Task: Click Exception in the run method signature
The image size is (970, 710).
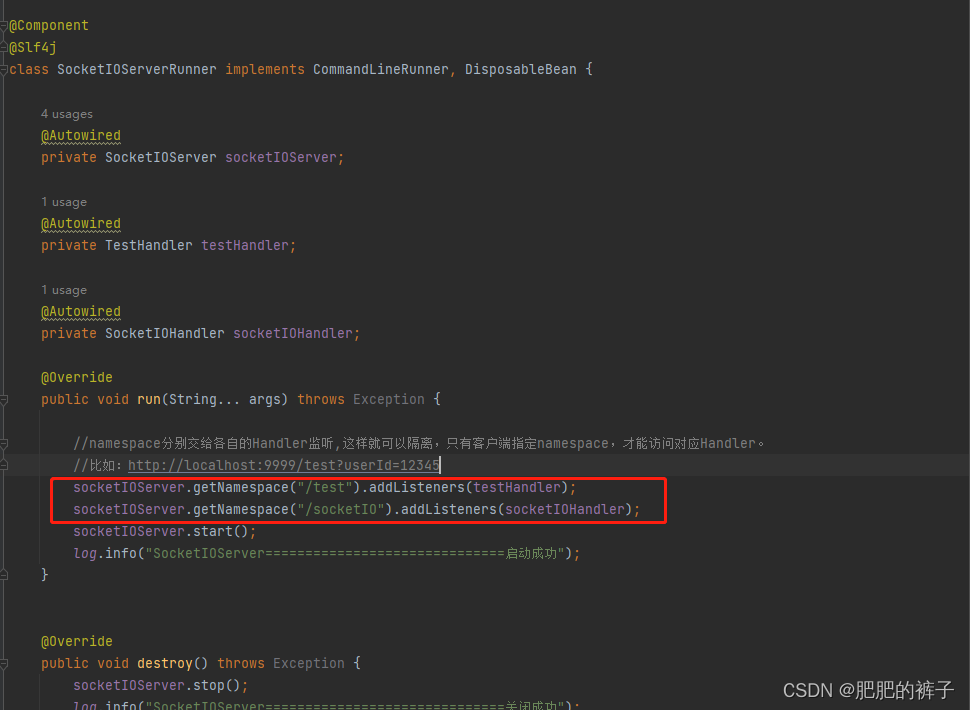Action: (388, 400)
